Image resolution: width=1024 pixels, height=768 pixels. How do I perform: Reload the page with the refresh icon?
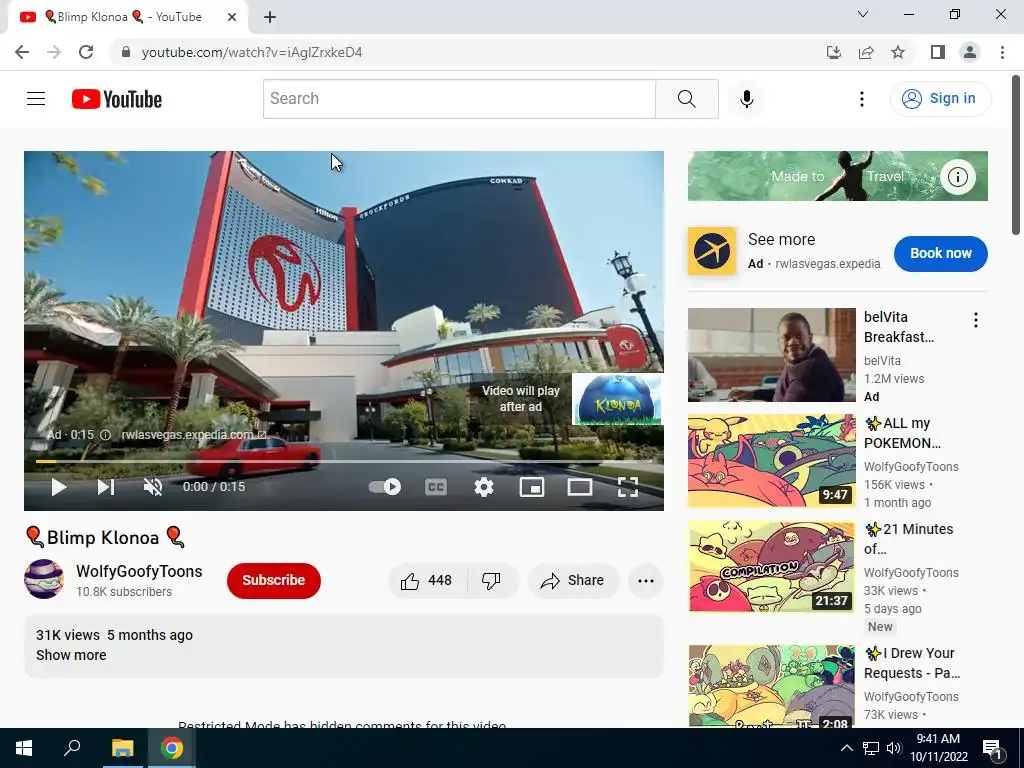point(86,52)
